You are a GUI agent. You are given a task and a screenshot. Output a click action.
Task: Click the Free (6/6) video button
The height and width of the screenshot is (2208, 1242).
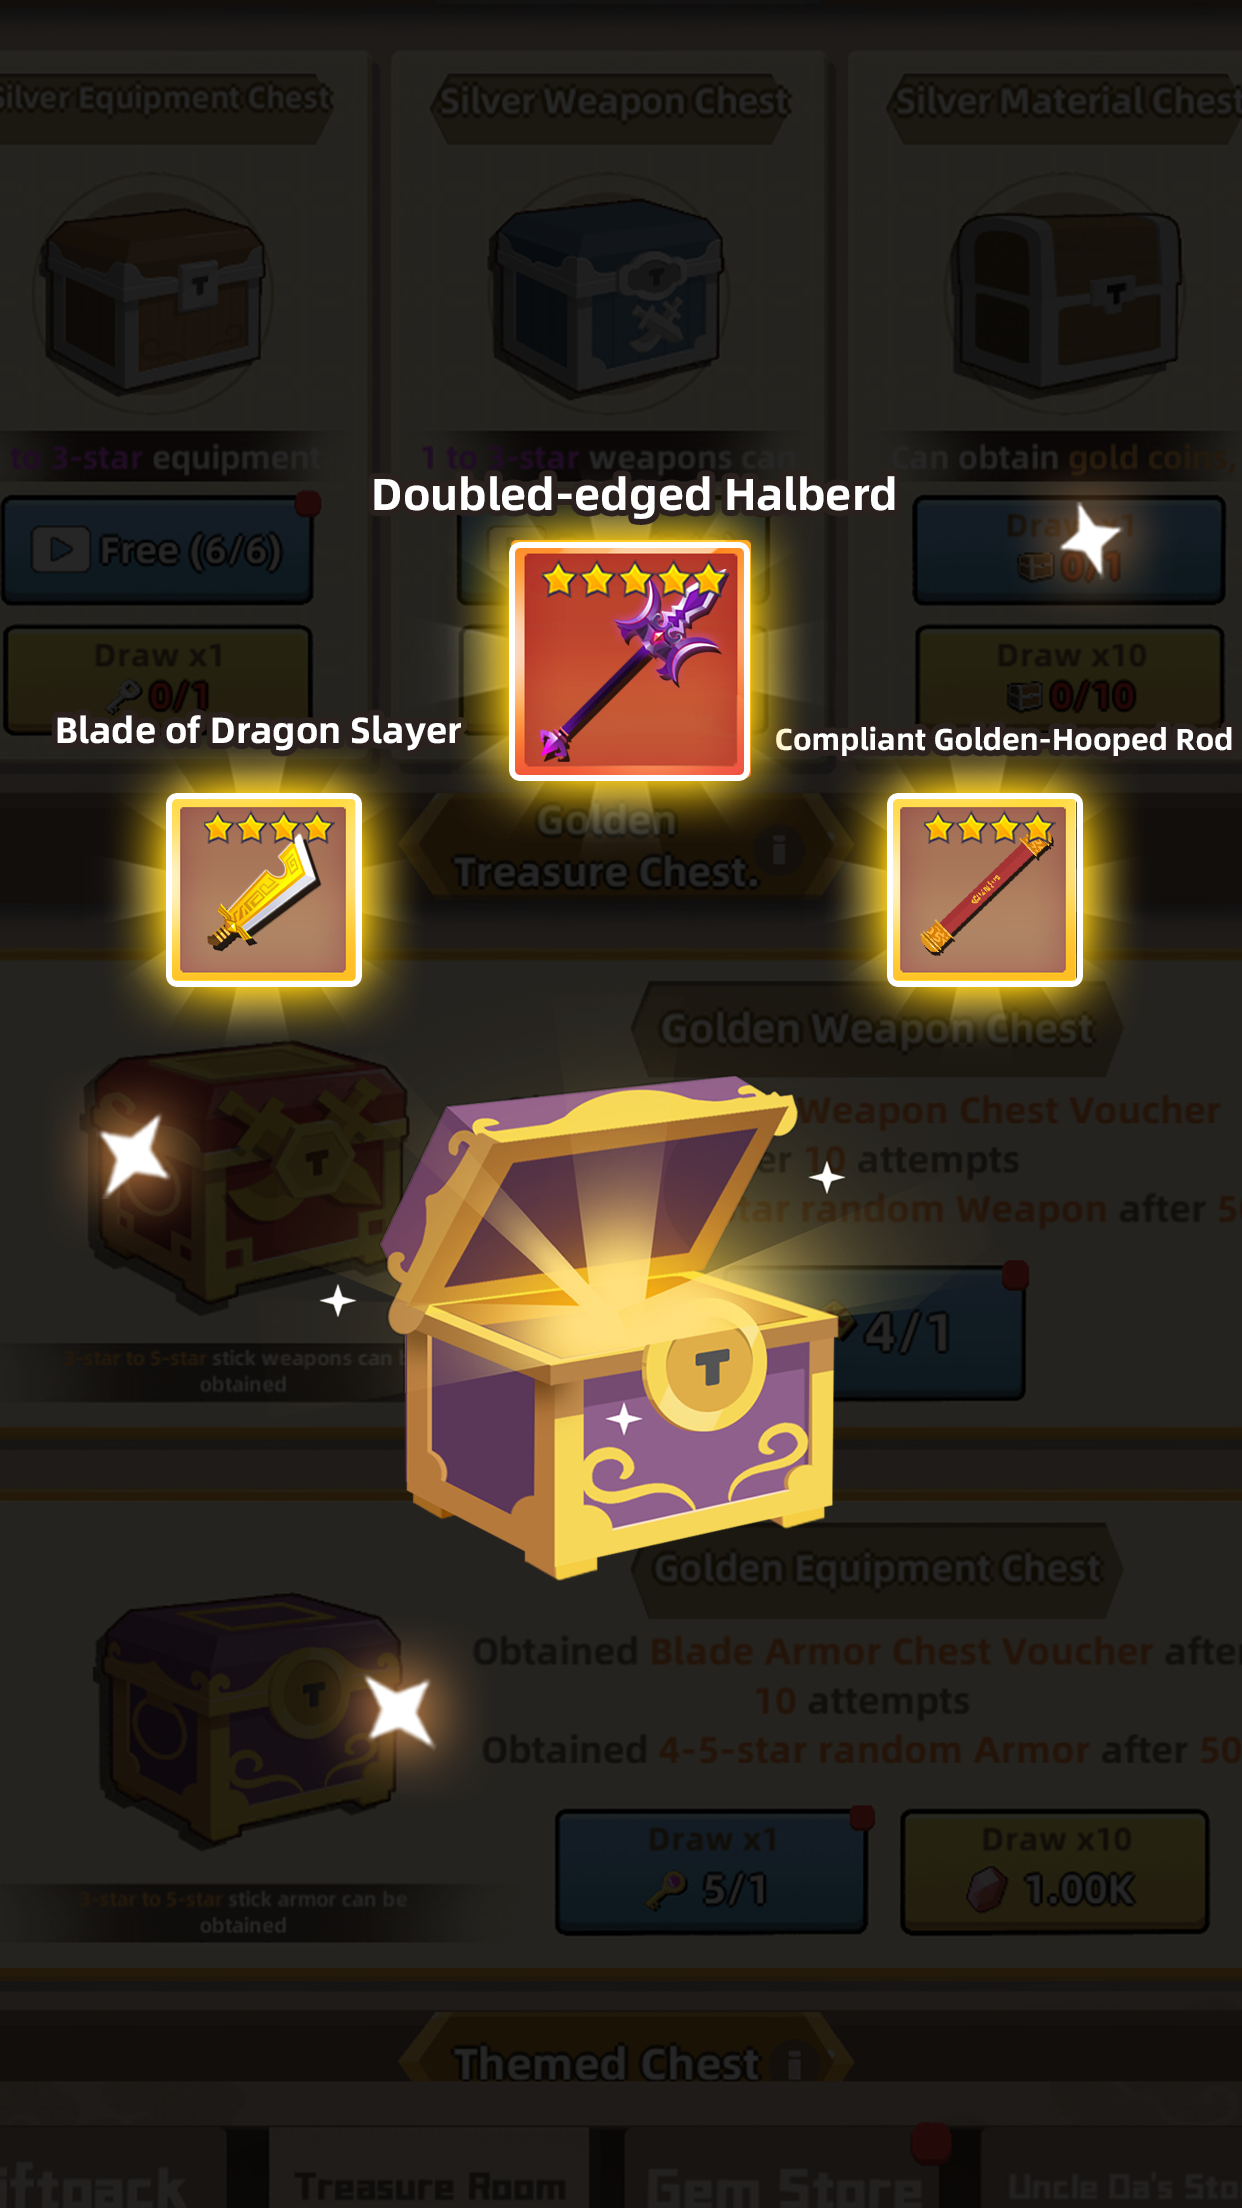[x=158, y=551]
